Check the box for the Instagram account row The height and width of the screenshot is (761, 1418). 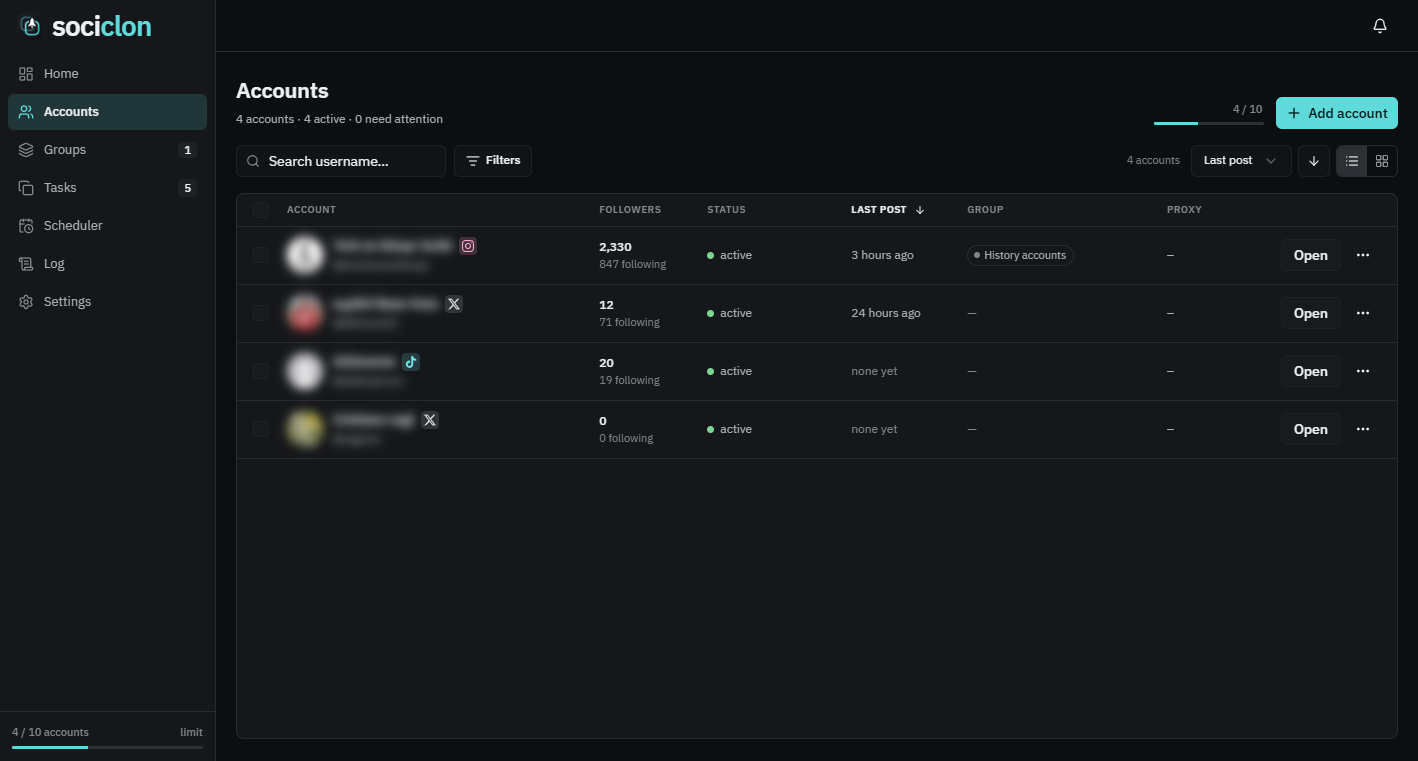pos(261,255)
